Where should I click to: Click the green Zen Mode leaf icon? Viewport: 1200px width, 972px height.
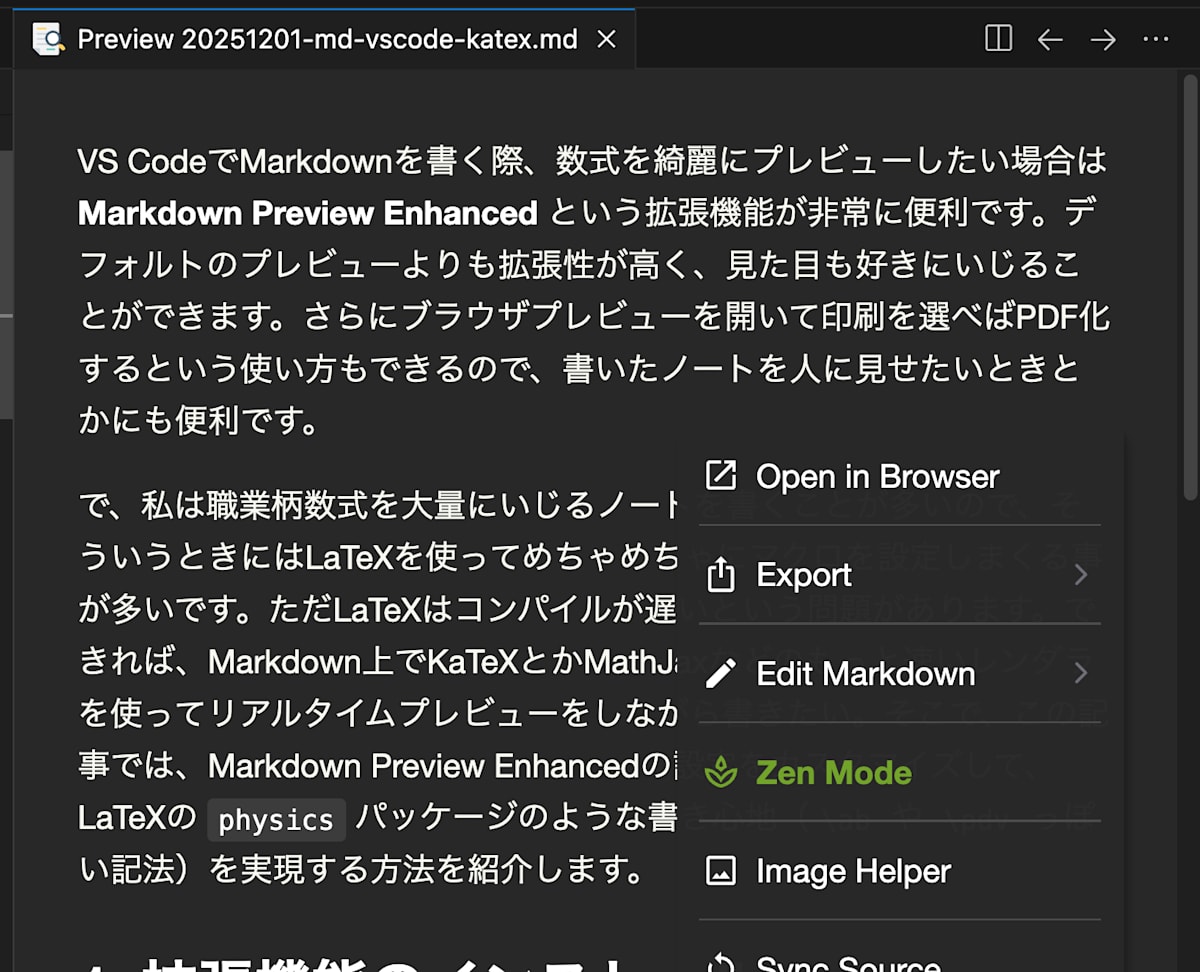[x=719, y=772]
